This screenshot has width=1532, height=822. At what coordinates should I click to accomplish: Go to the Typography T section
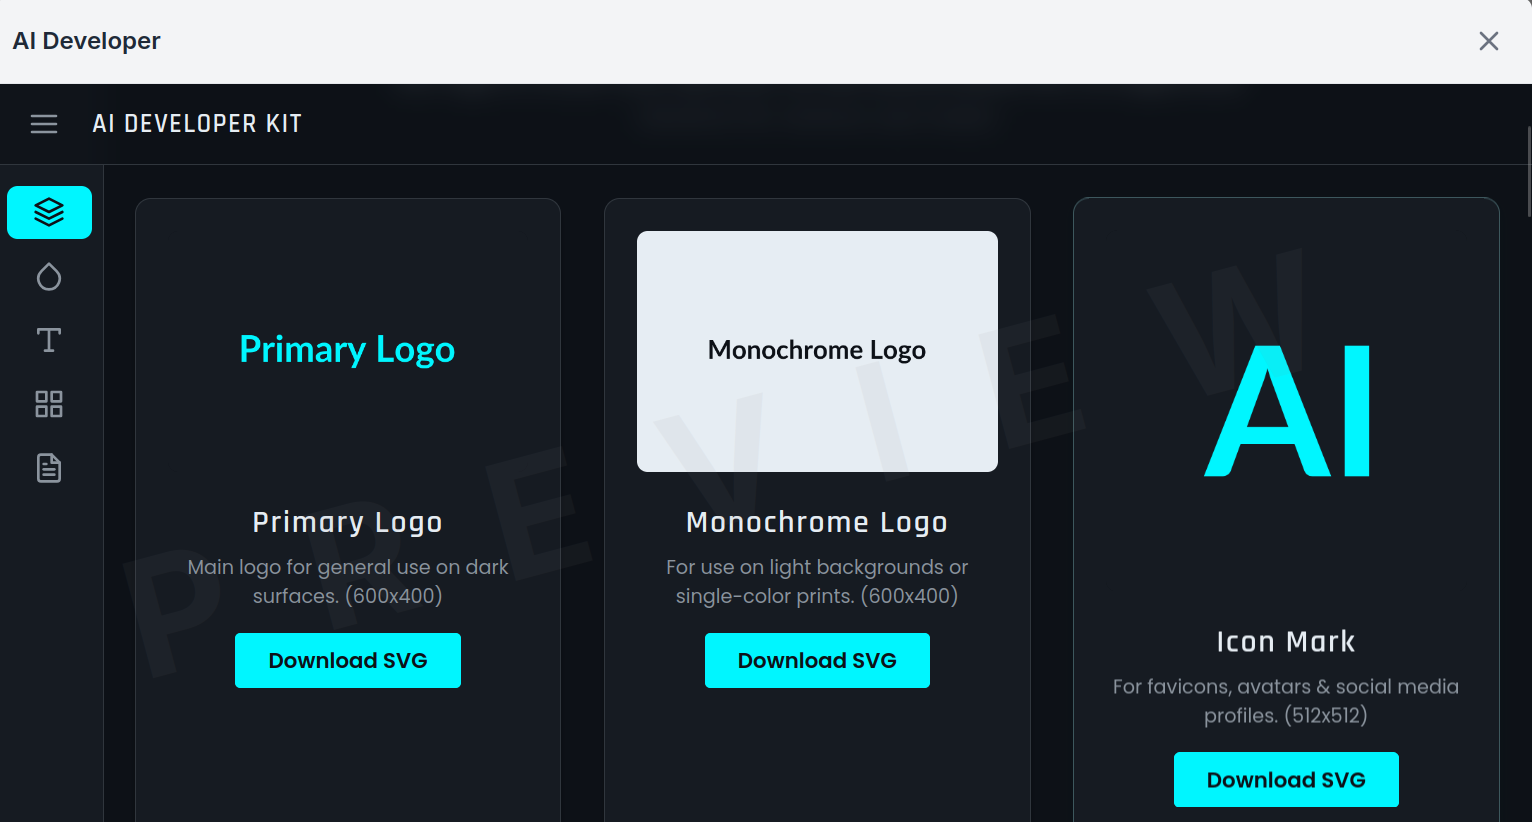(x=49, y=341)
